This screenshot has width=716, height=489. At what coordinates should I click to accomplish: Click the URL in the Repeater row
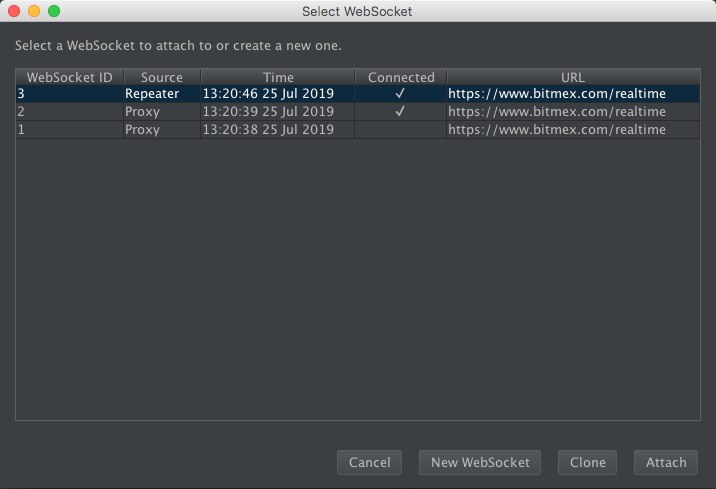(x=573, y=94)
